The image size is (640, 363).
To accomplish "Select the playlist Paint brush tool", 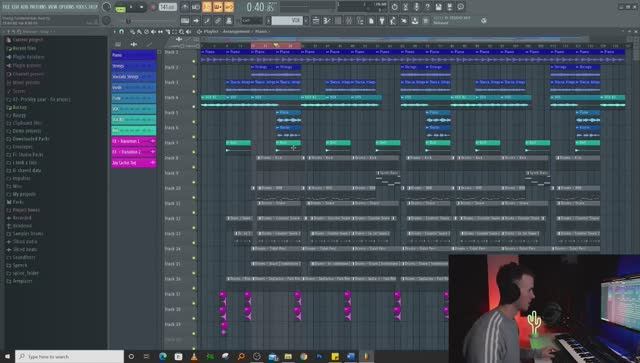I will [x=139, y=31].
